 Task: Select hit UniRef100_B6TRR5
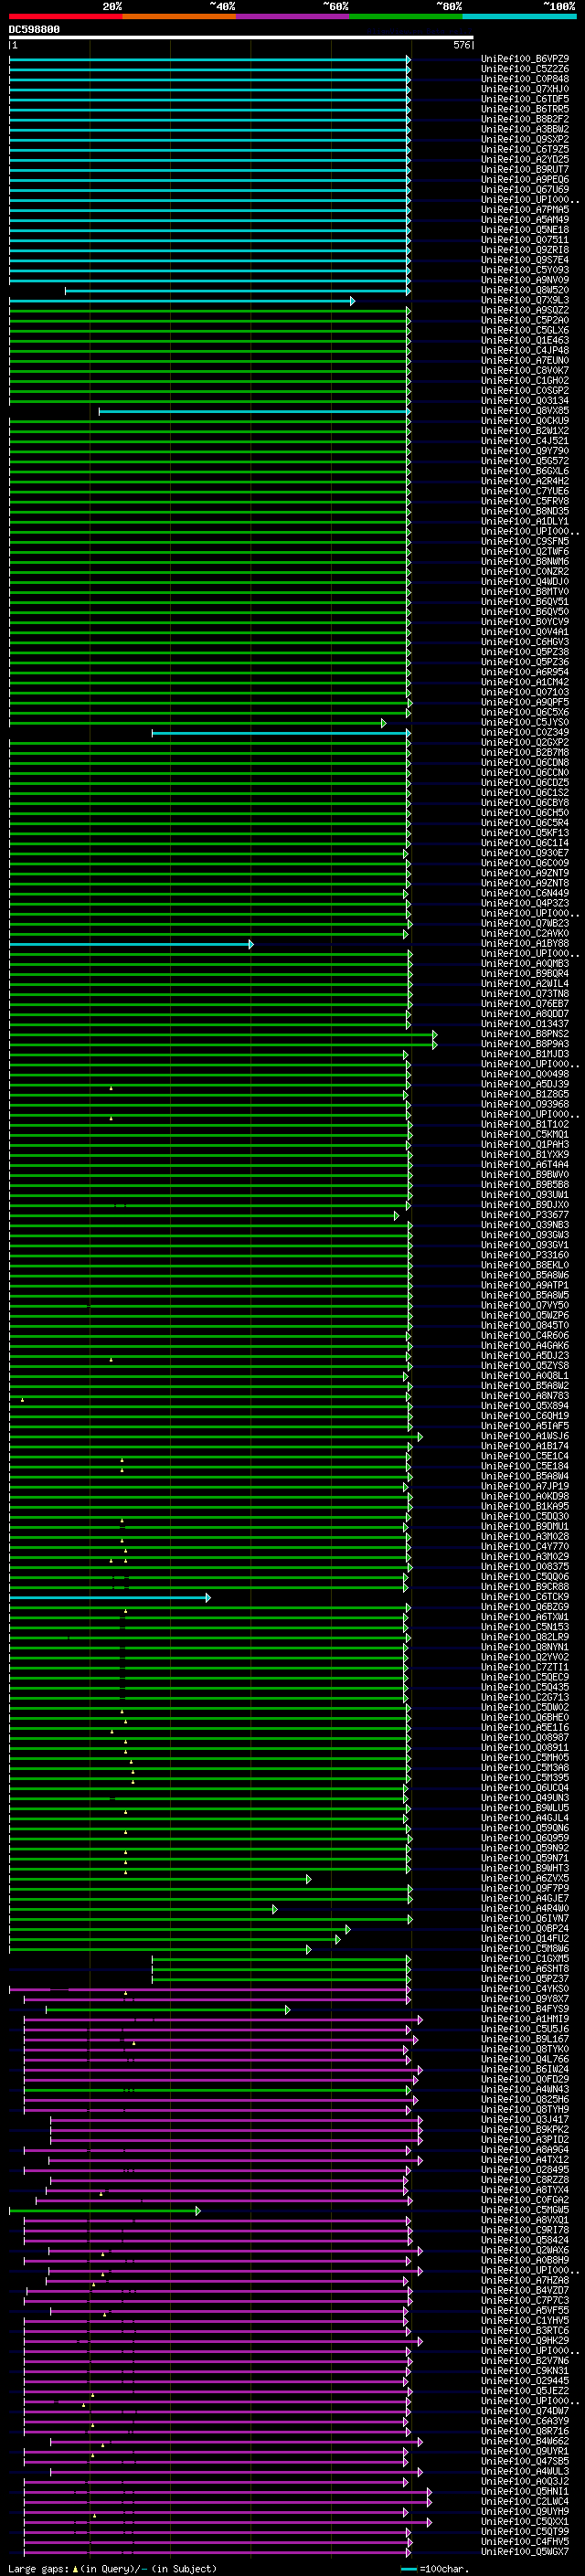(525, 109)
